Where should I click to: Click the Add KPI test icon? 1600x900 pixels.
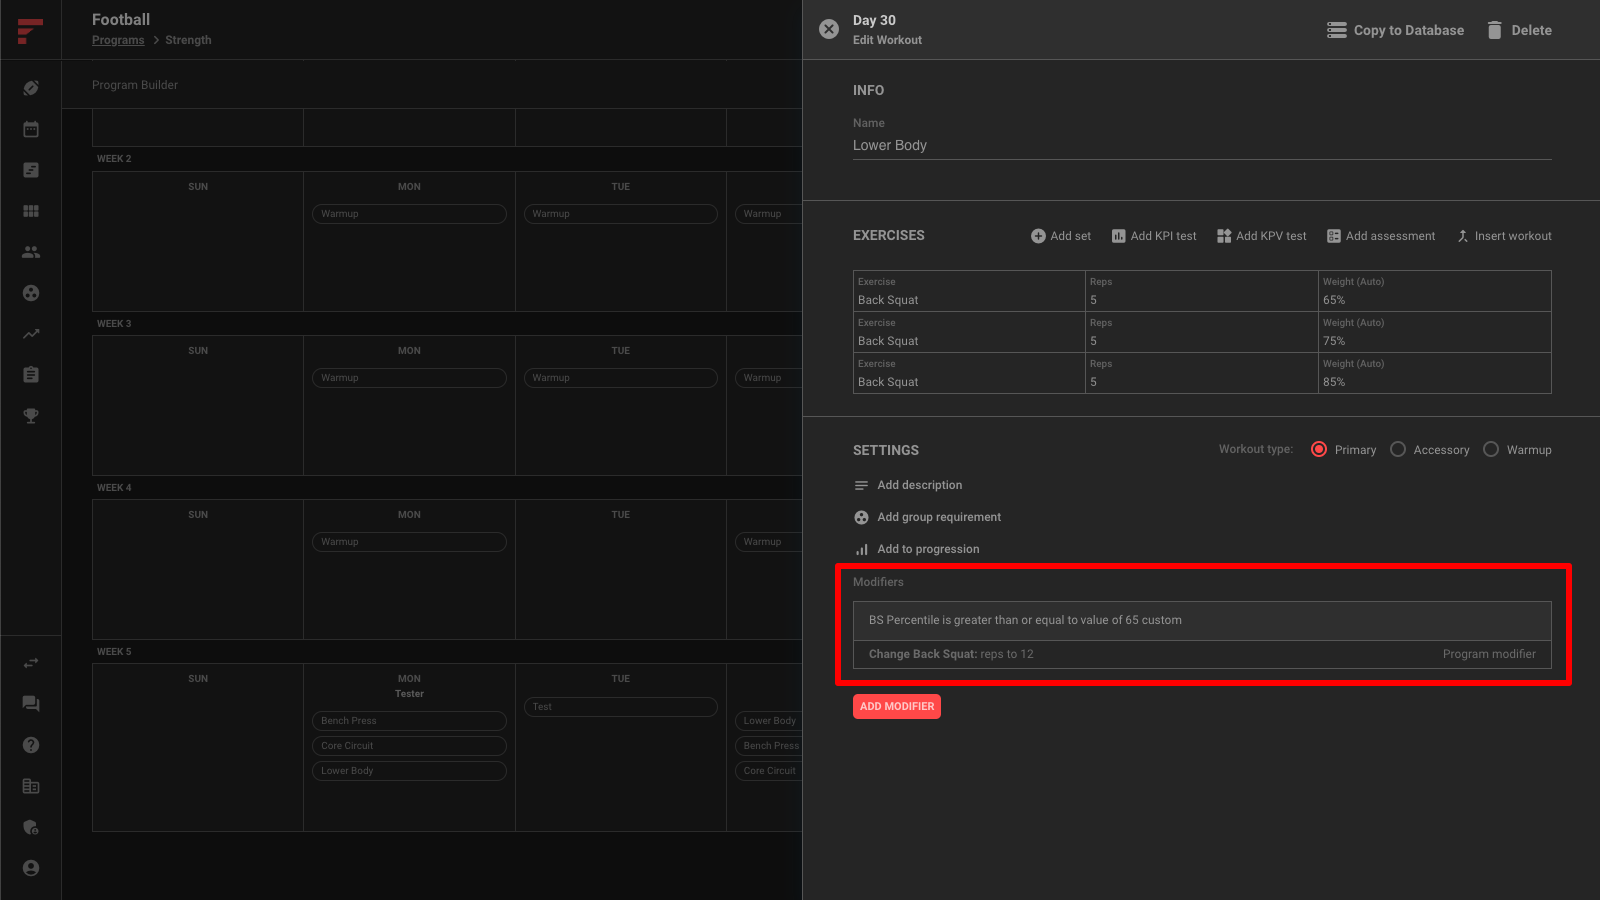pyautogui.click(x=1118, y=236)
